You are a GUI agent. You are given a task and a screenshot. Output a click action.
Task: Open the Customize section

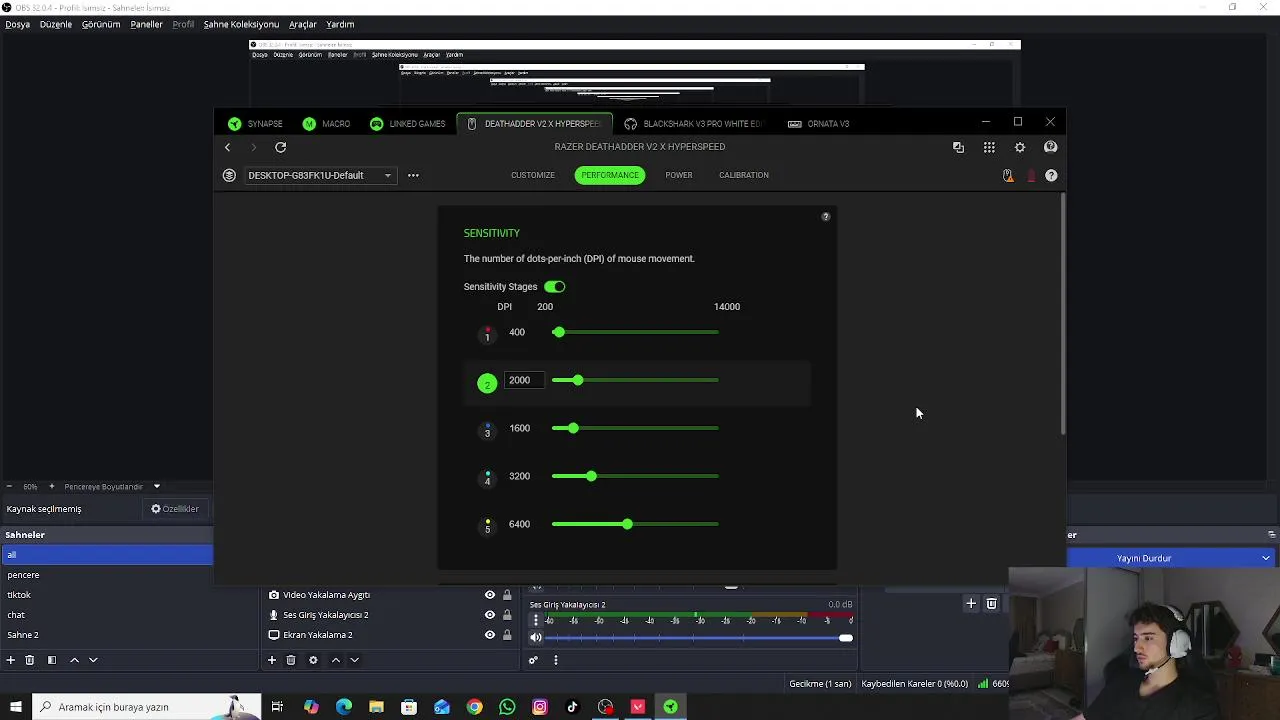[533, 175]
